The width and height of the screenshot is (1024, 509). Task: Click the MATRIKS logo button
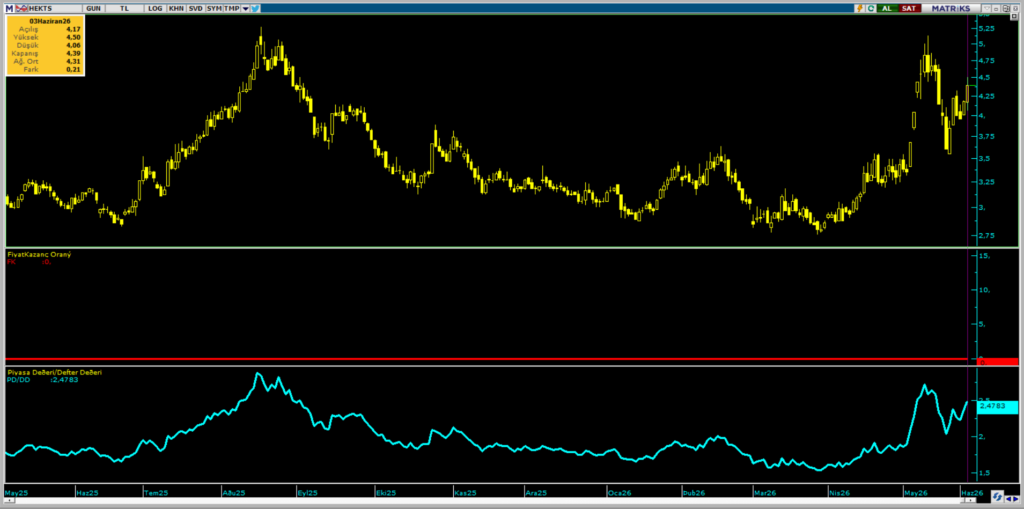tap(951, 8)
